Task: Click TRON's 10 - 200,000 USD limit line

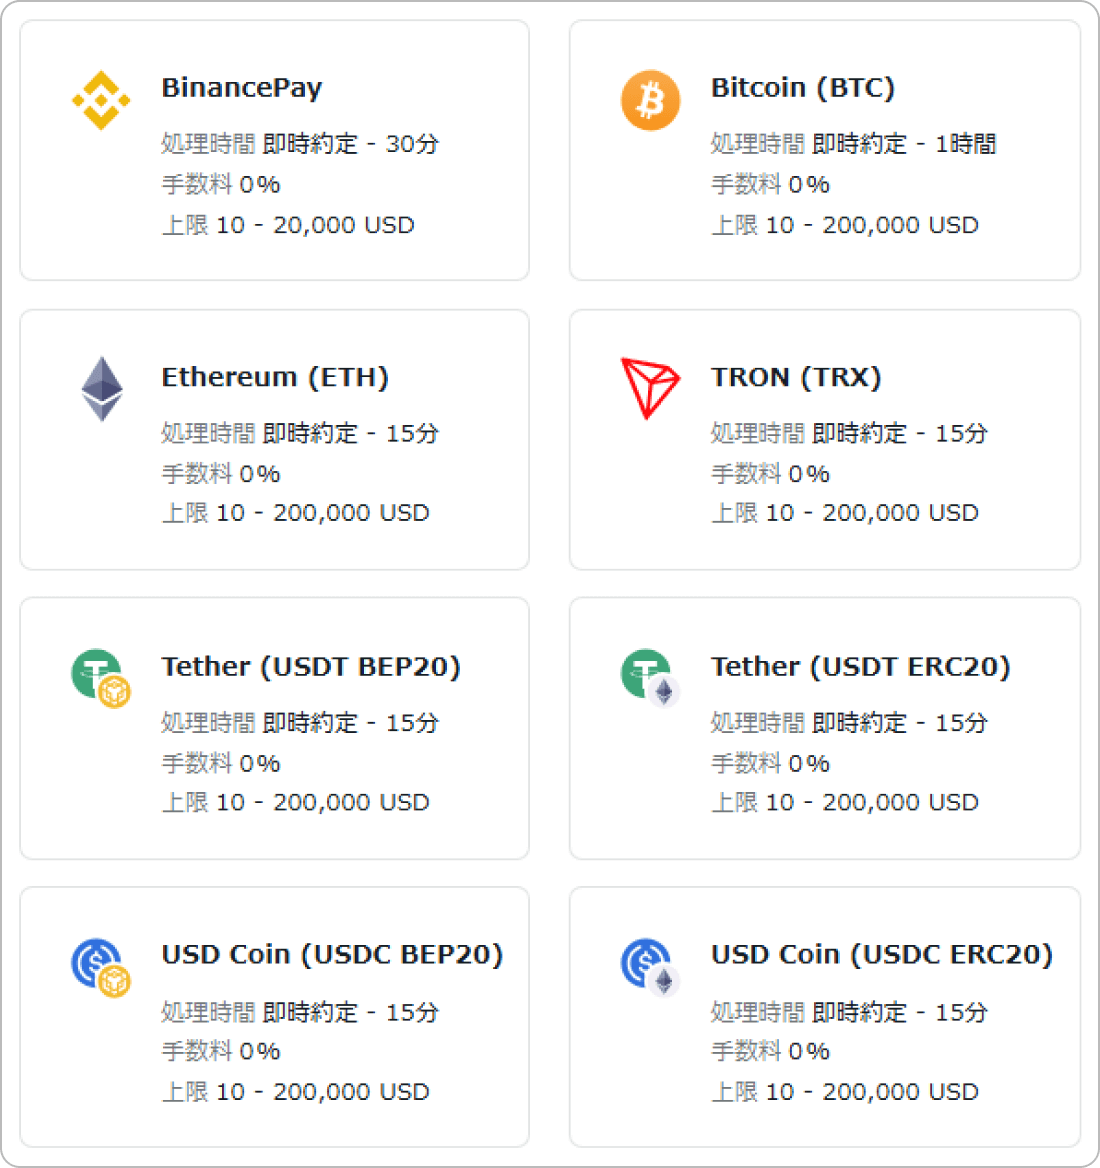Action: [x=844, y=513]
